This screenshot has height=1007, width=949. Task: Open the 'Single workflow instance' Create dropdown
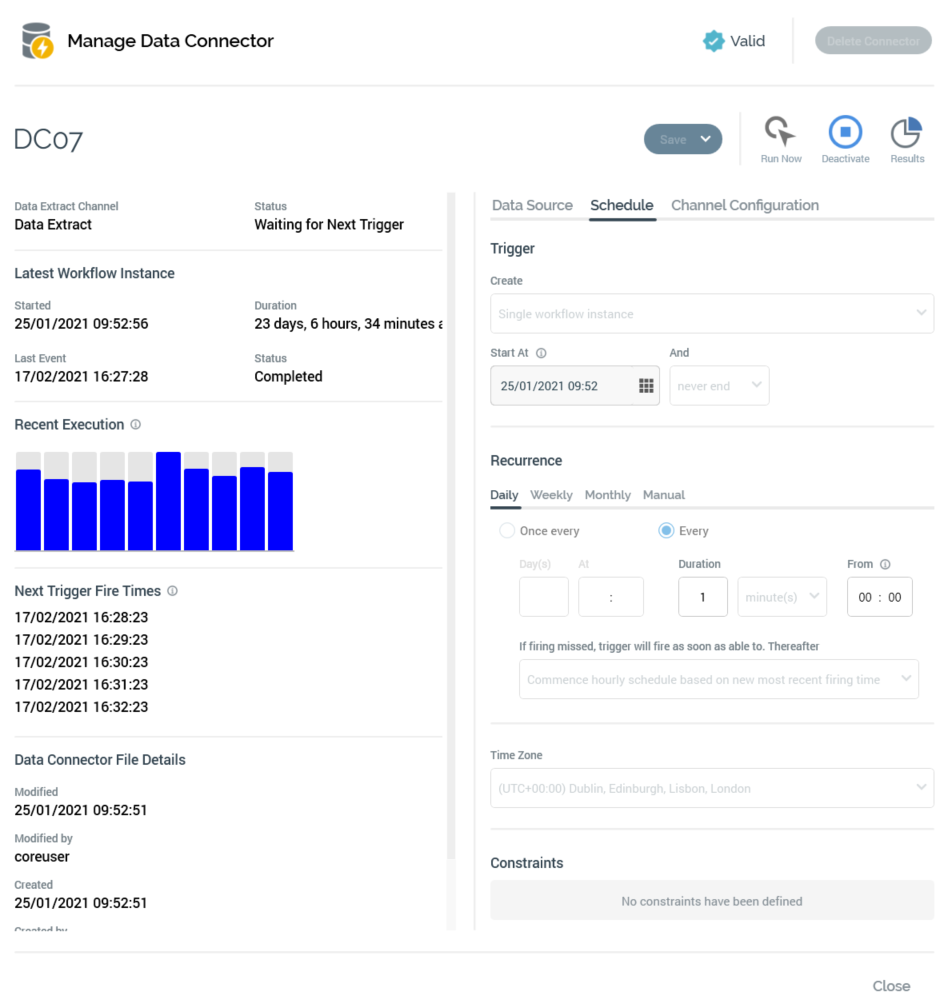point(711,314)
